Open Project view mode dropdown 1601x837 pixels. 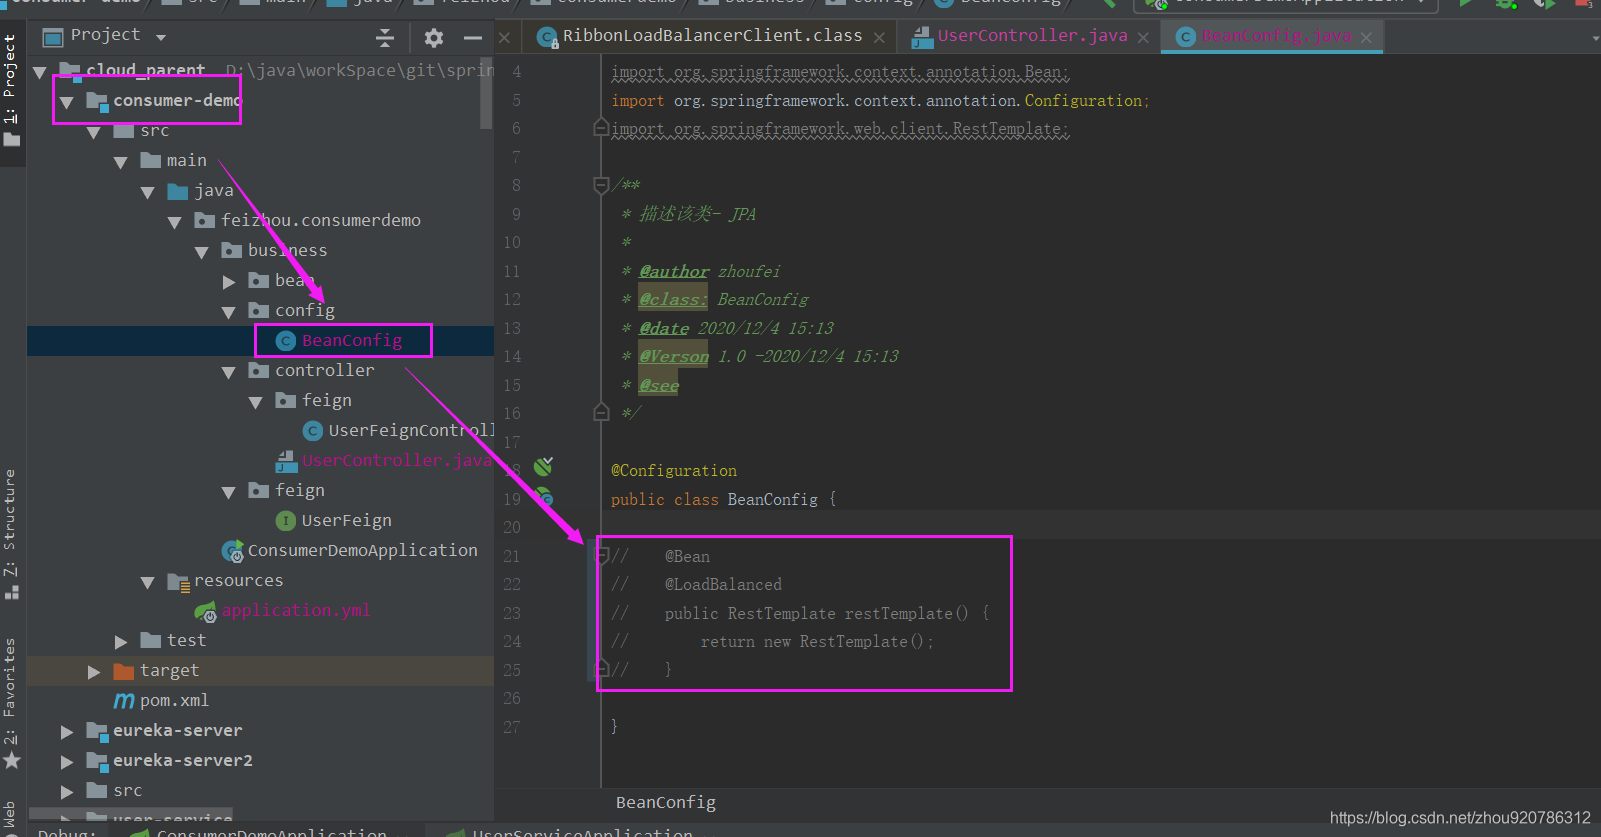[161, 38]
